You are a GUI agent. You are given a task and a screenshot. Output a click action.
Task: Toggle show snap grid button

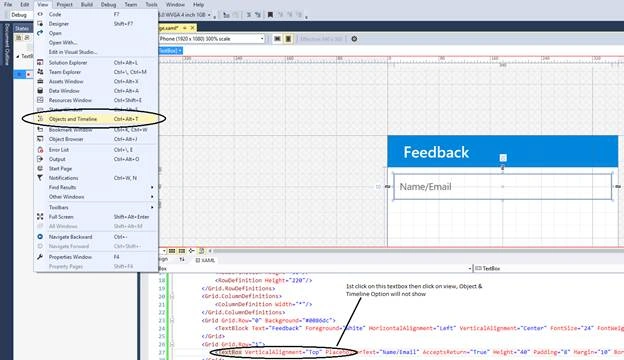pos(172,251)
